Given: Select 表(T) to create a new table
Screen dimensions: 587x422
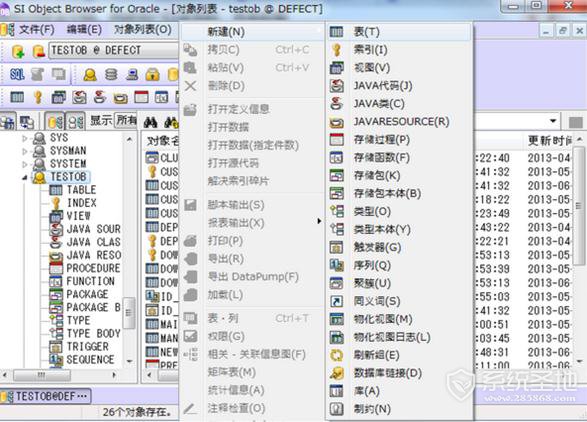Looking at the screenshot, I should pyautogui.click(x=367, y=32).
